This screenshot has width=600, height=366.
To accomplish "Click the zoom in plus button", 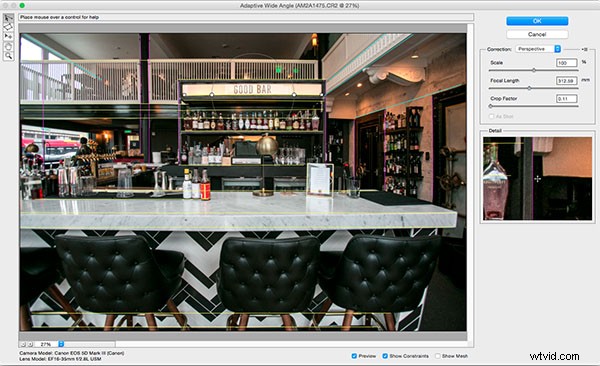I will point(30,344).
